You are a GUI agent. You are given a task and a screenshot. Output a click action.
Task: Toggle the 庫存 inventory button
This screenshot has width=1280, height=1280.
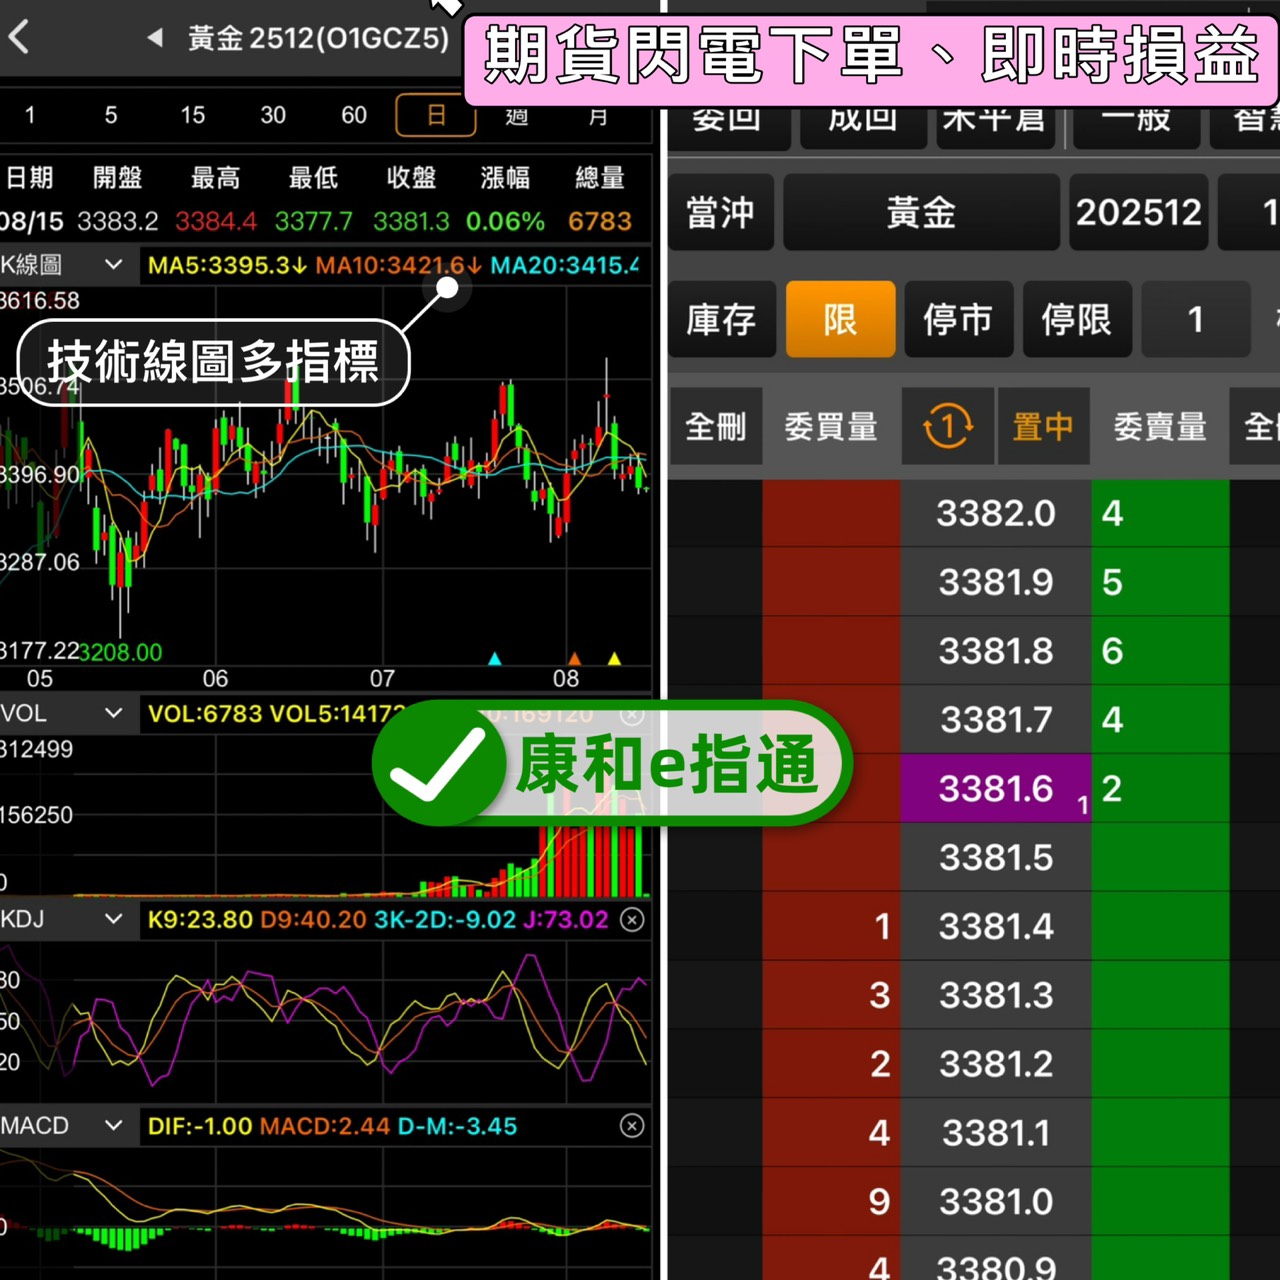[721, 320]
